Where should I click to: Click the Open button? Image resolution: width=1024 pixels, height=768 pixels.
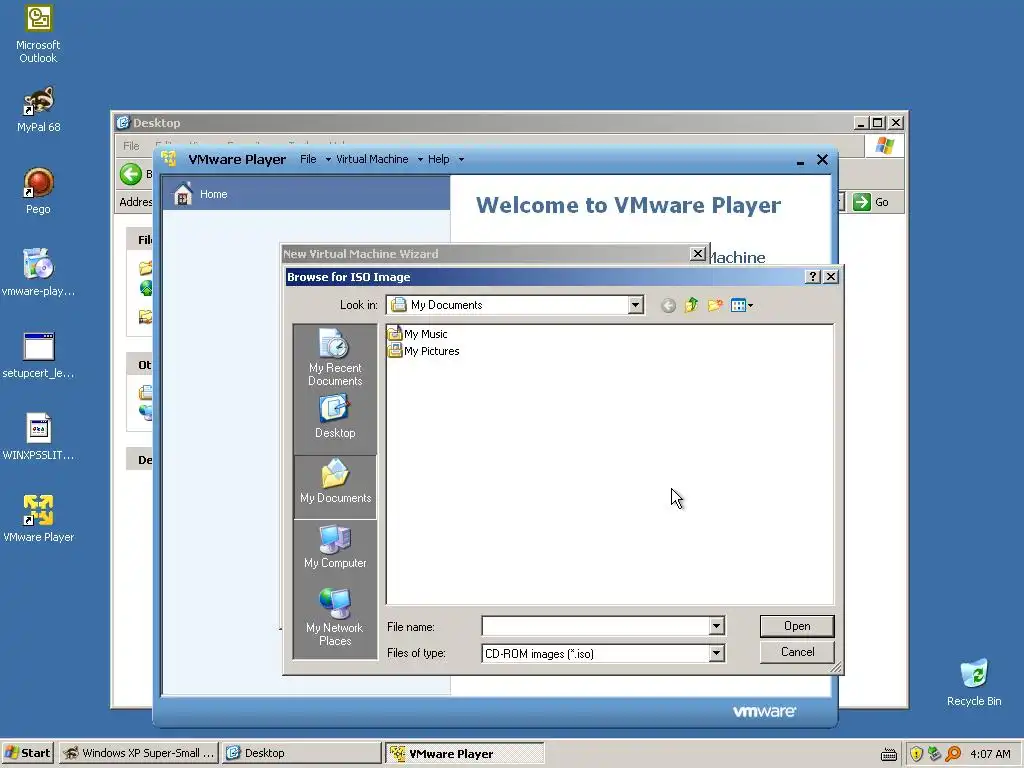click(797, 626)
